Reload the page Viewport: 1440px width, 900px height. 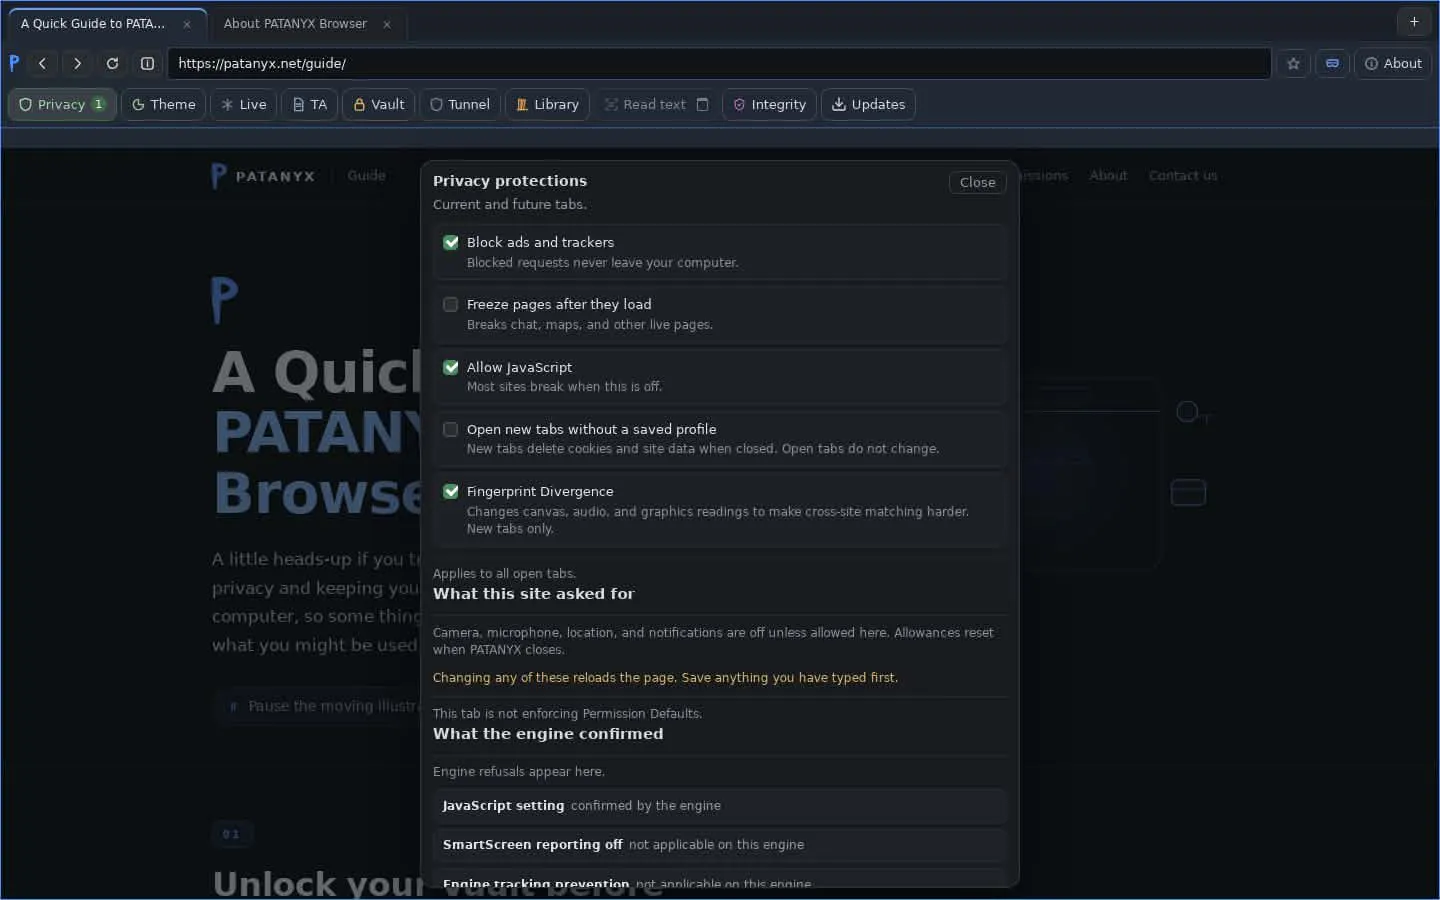click(x=112, y=63)
